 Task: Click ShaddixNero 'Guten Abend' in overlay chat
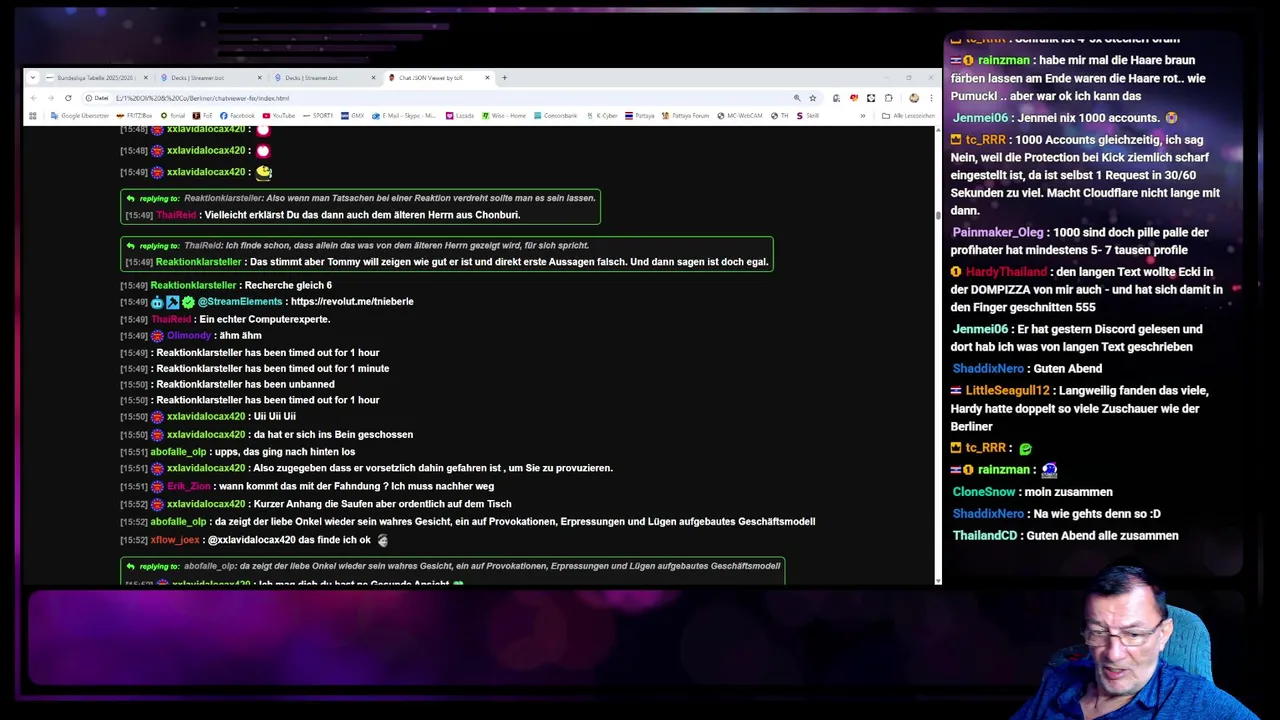click(x=1070, y=368)
